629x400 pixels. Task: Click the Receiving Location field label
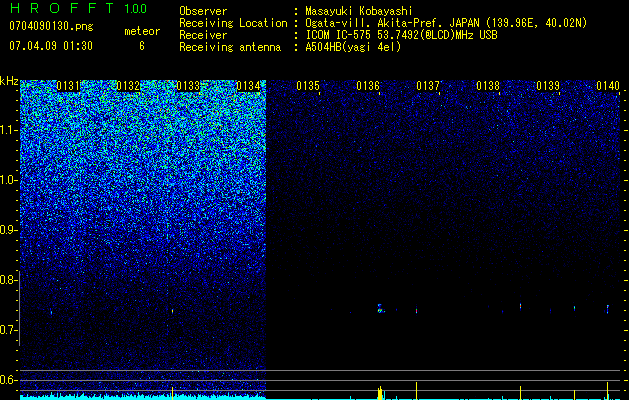[233, 23]
